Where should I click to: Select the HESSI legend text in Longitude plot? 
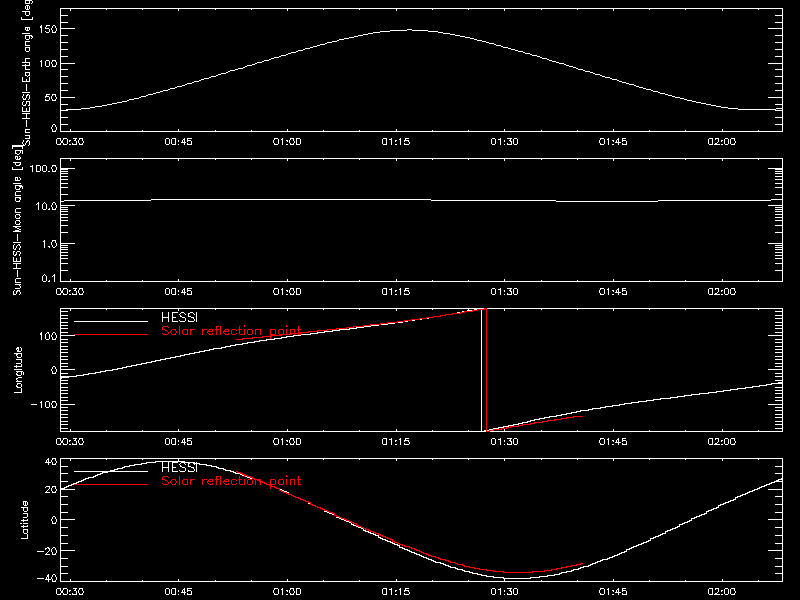tap(179, 317)
